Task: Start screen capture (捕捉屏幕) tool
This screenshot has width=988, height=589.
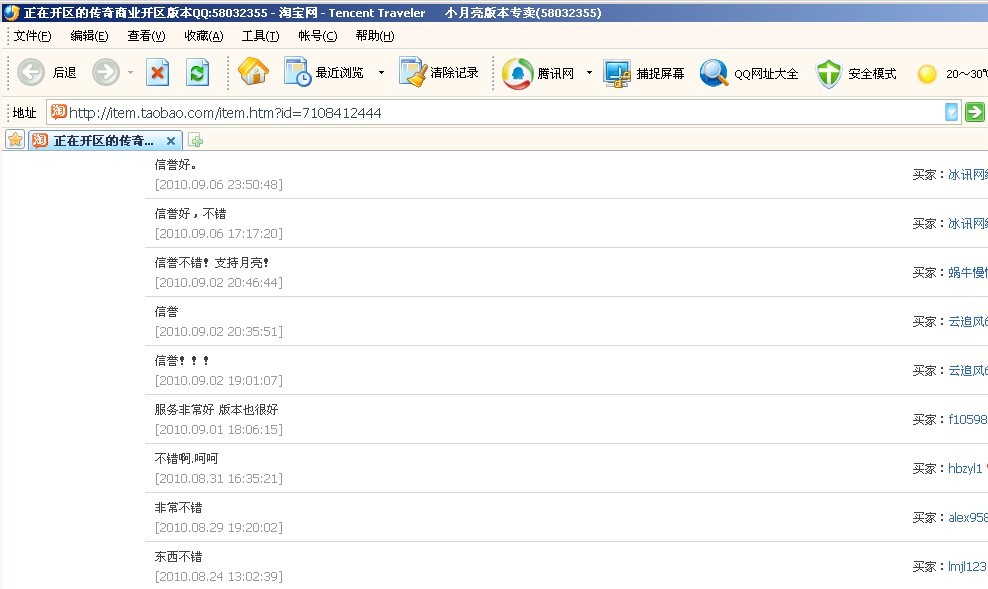Action: pyautogui.click(x=645, y=73)
